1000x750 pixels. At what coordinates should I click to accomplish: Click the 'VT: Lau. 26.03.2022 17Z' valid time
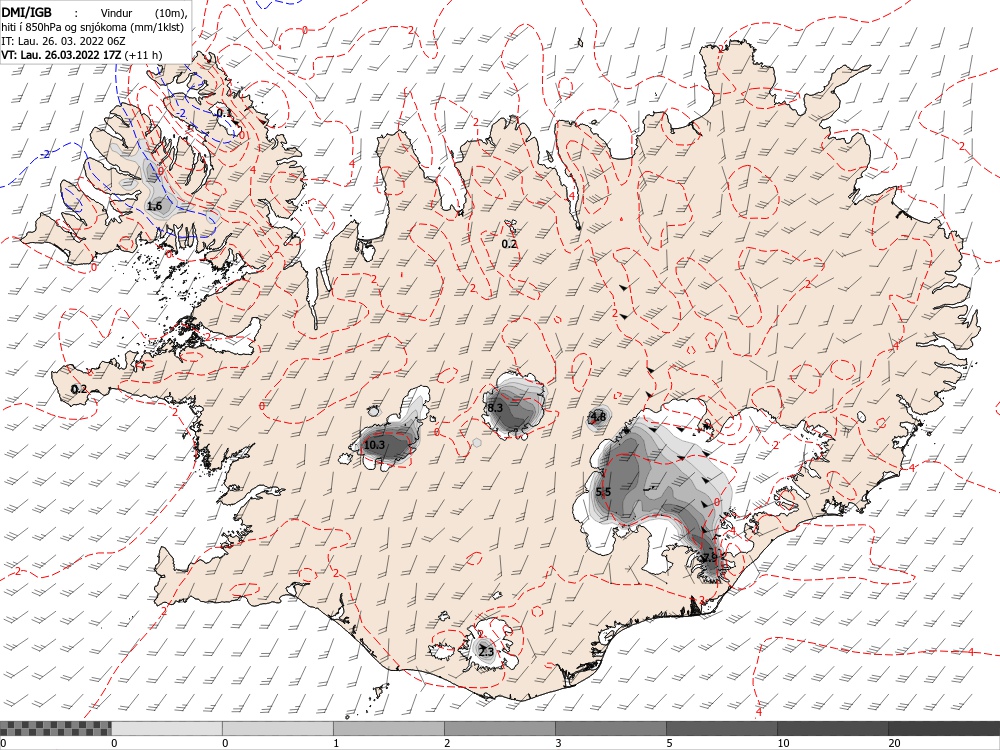(x=61, y=55)
